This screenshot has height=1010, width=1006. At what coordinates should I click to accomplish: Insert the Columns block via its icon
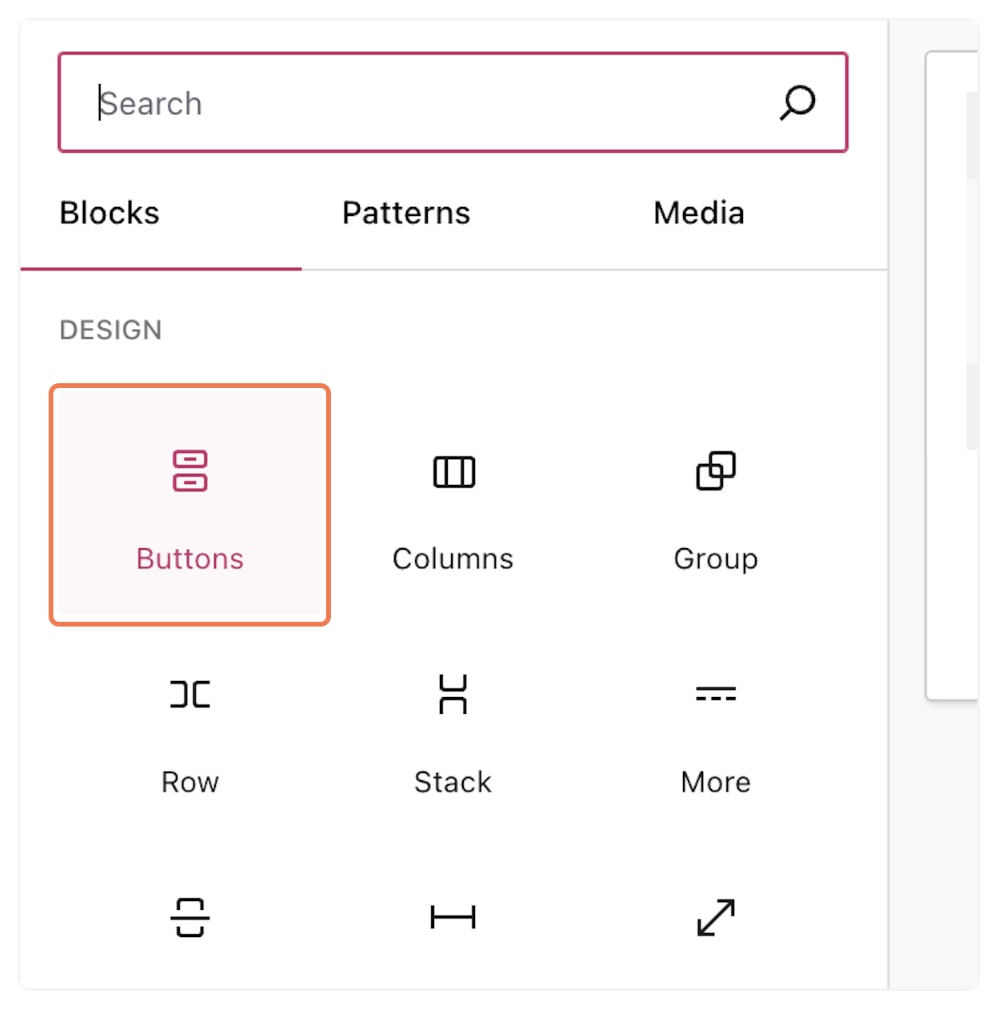453,471
